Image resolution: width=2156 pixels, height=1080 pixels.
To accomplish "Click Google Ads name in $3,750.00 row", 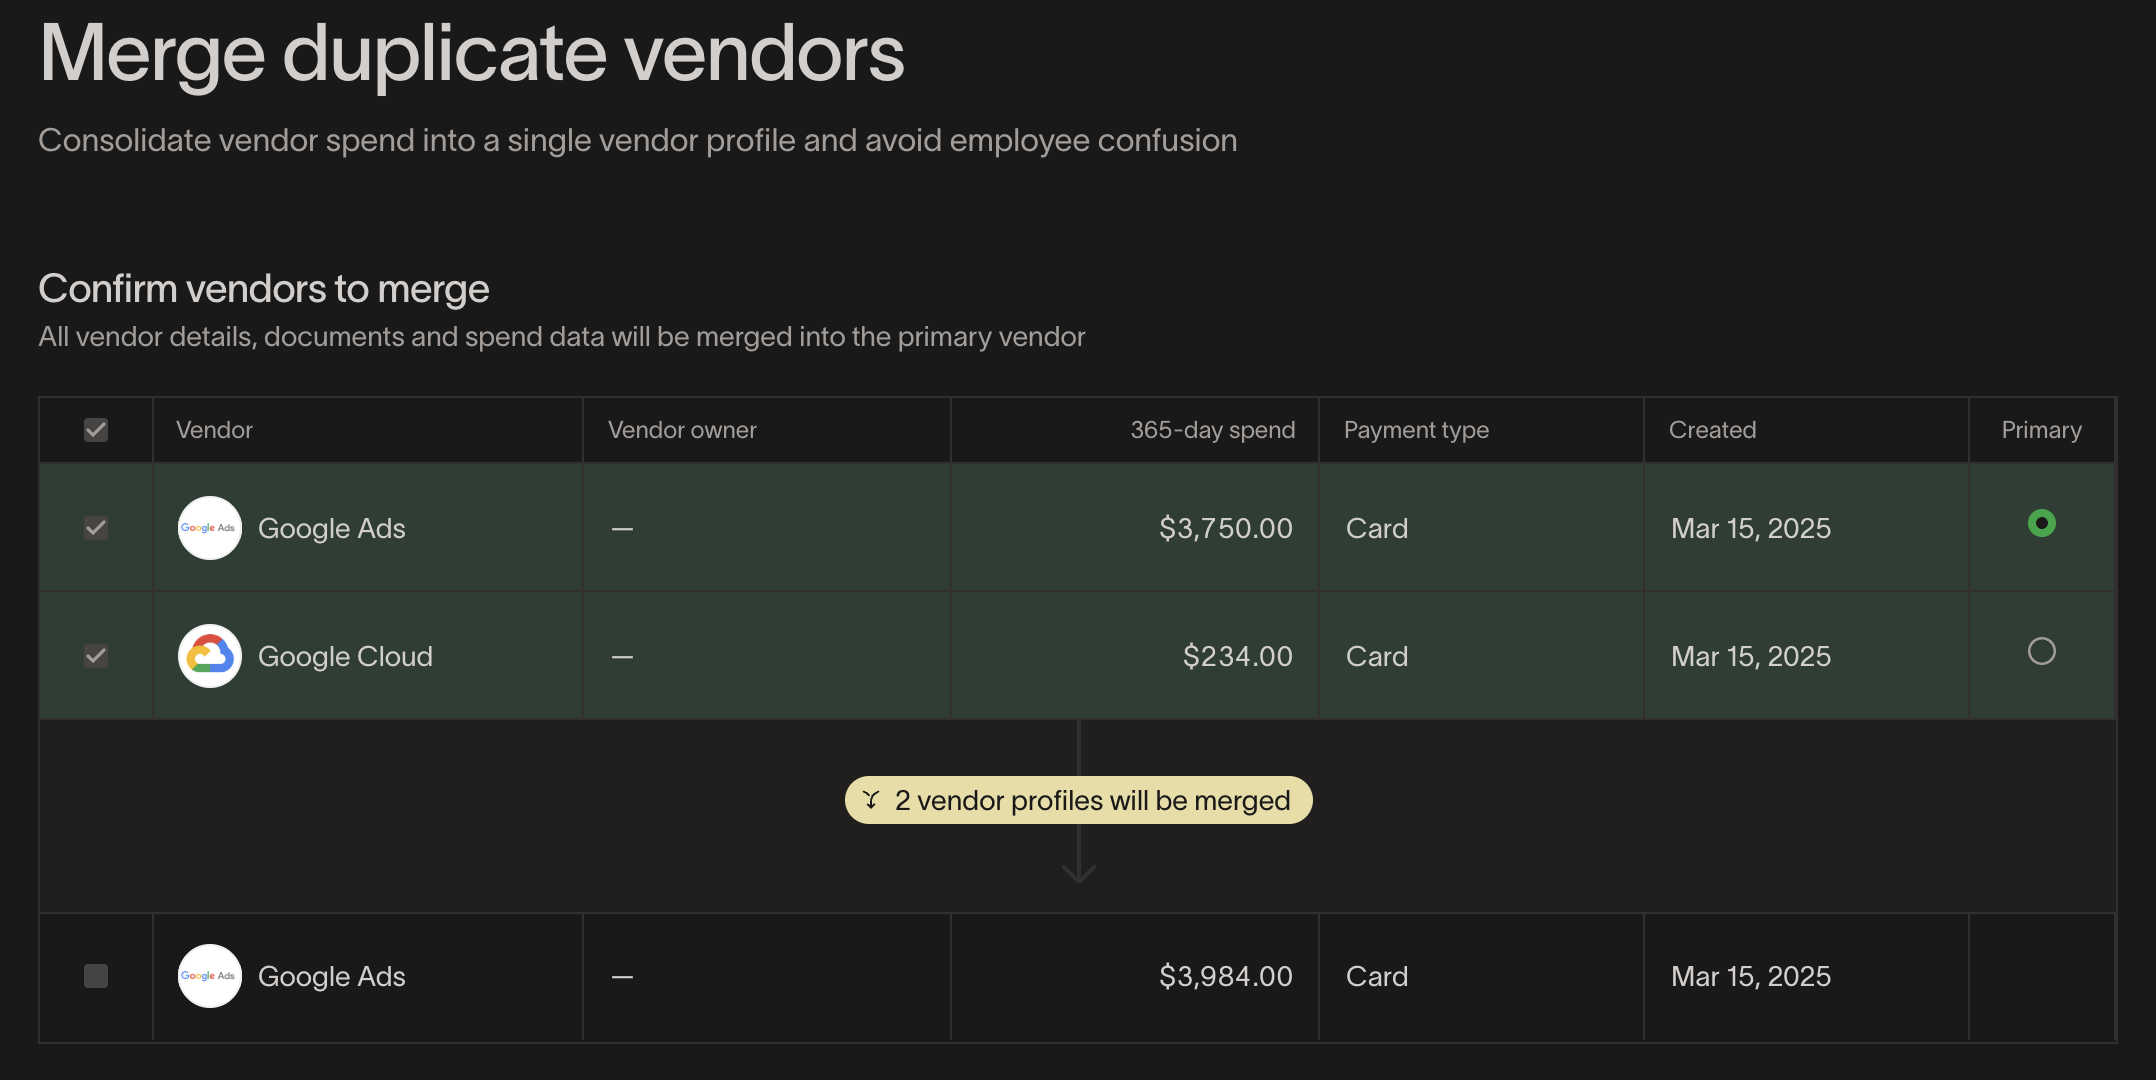I will 332,528.
